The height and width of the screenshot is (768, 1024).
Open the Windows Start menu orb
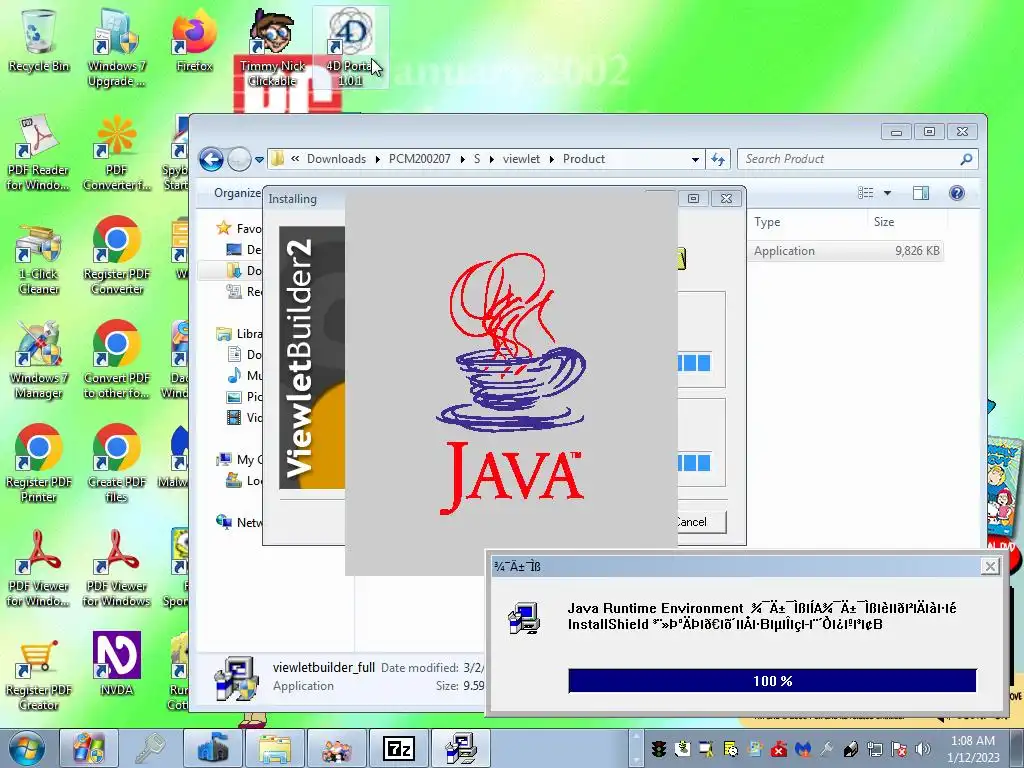click(26, 748)
